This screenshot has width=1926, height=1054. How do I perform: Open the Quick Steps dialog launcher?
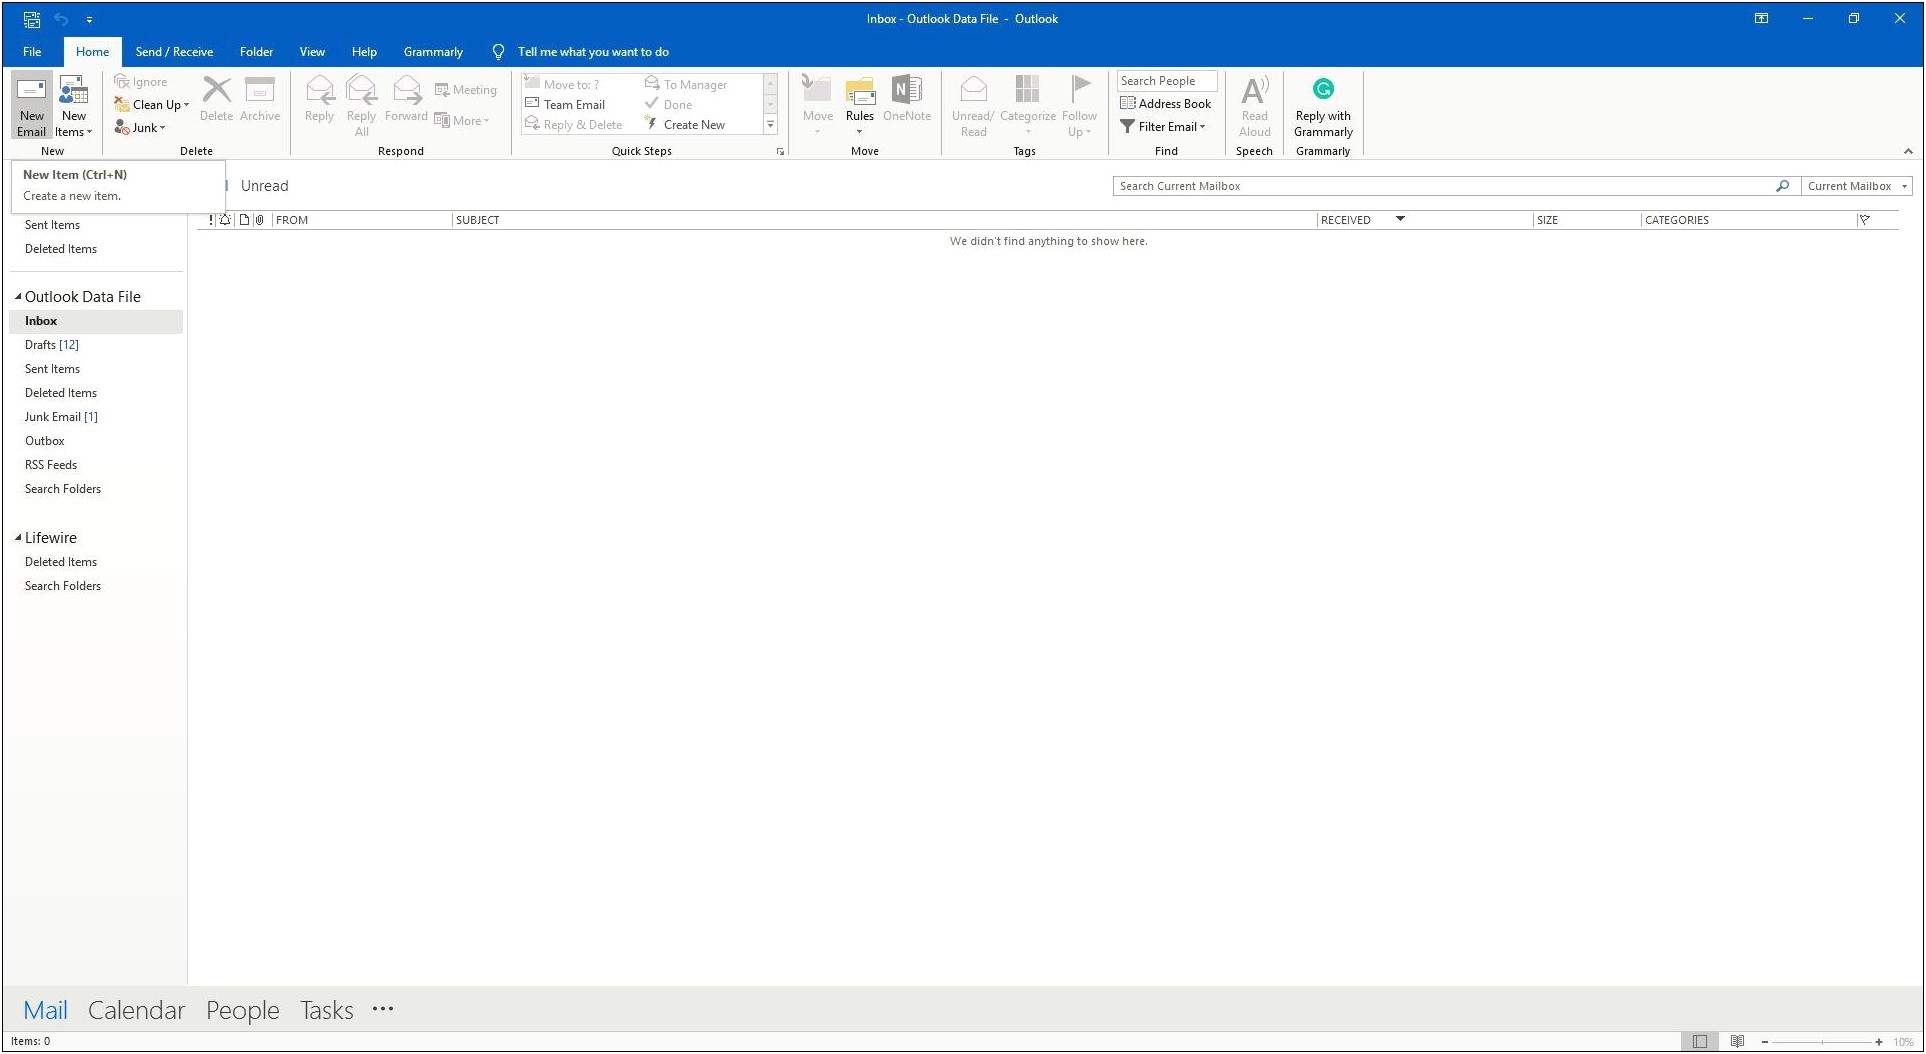click(781, 152)
